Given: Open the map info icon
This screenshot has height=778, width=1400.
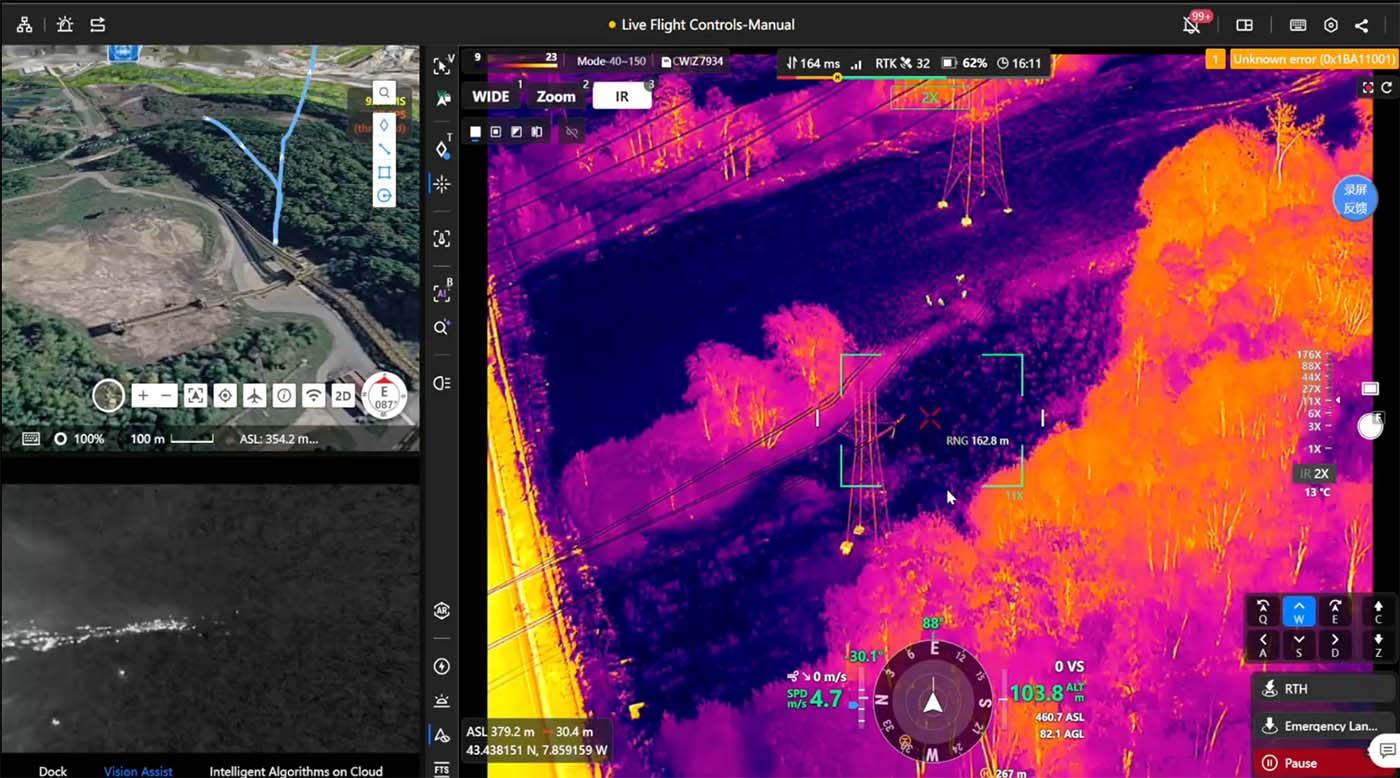Looking at the screenshot, I should (284, 396).
